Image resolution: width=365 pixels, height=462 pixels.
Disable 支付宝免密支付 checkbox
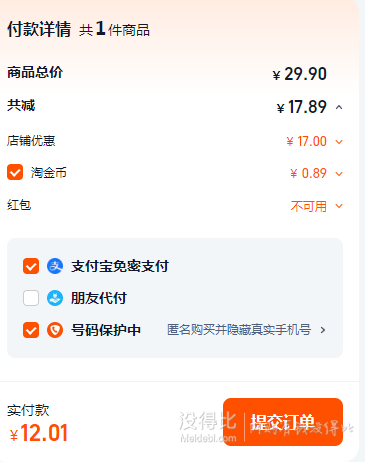pyautogui.click(x=31, y=266)
